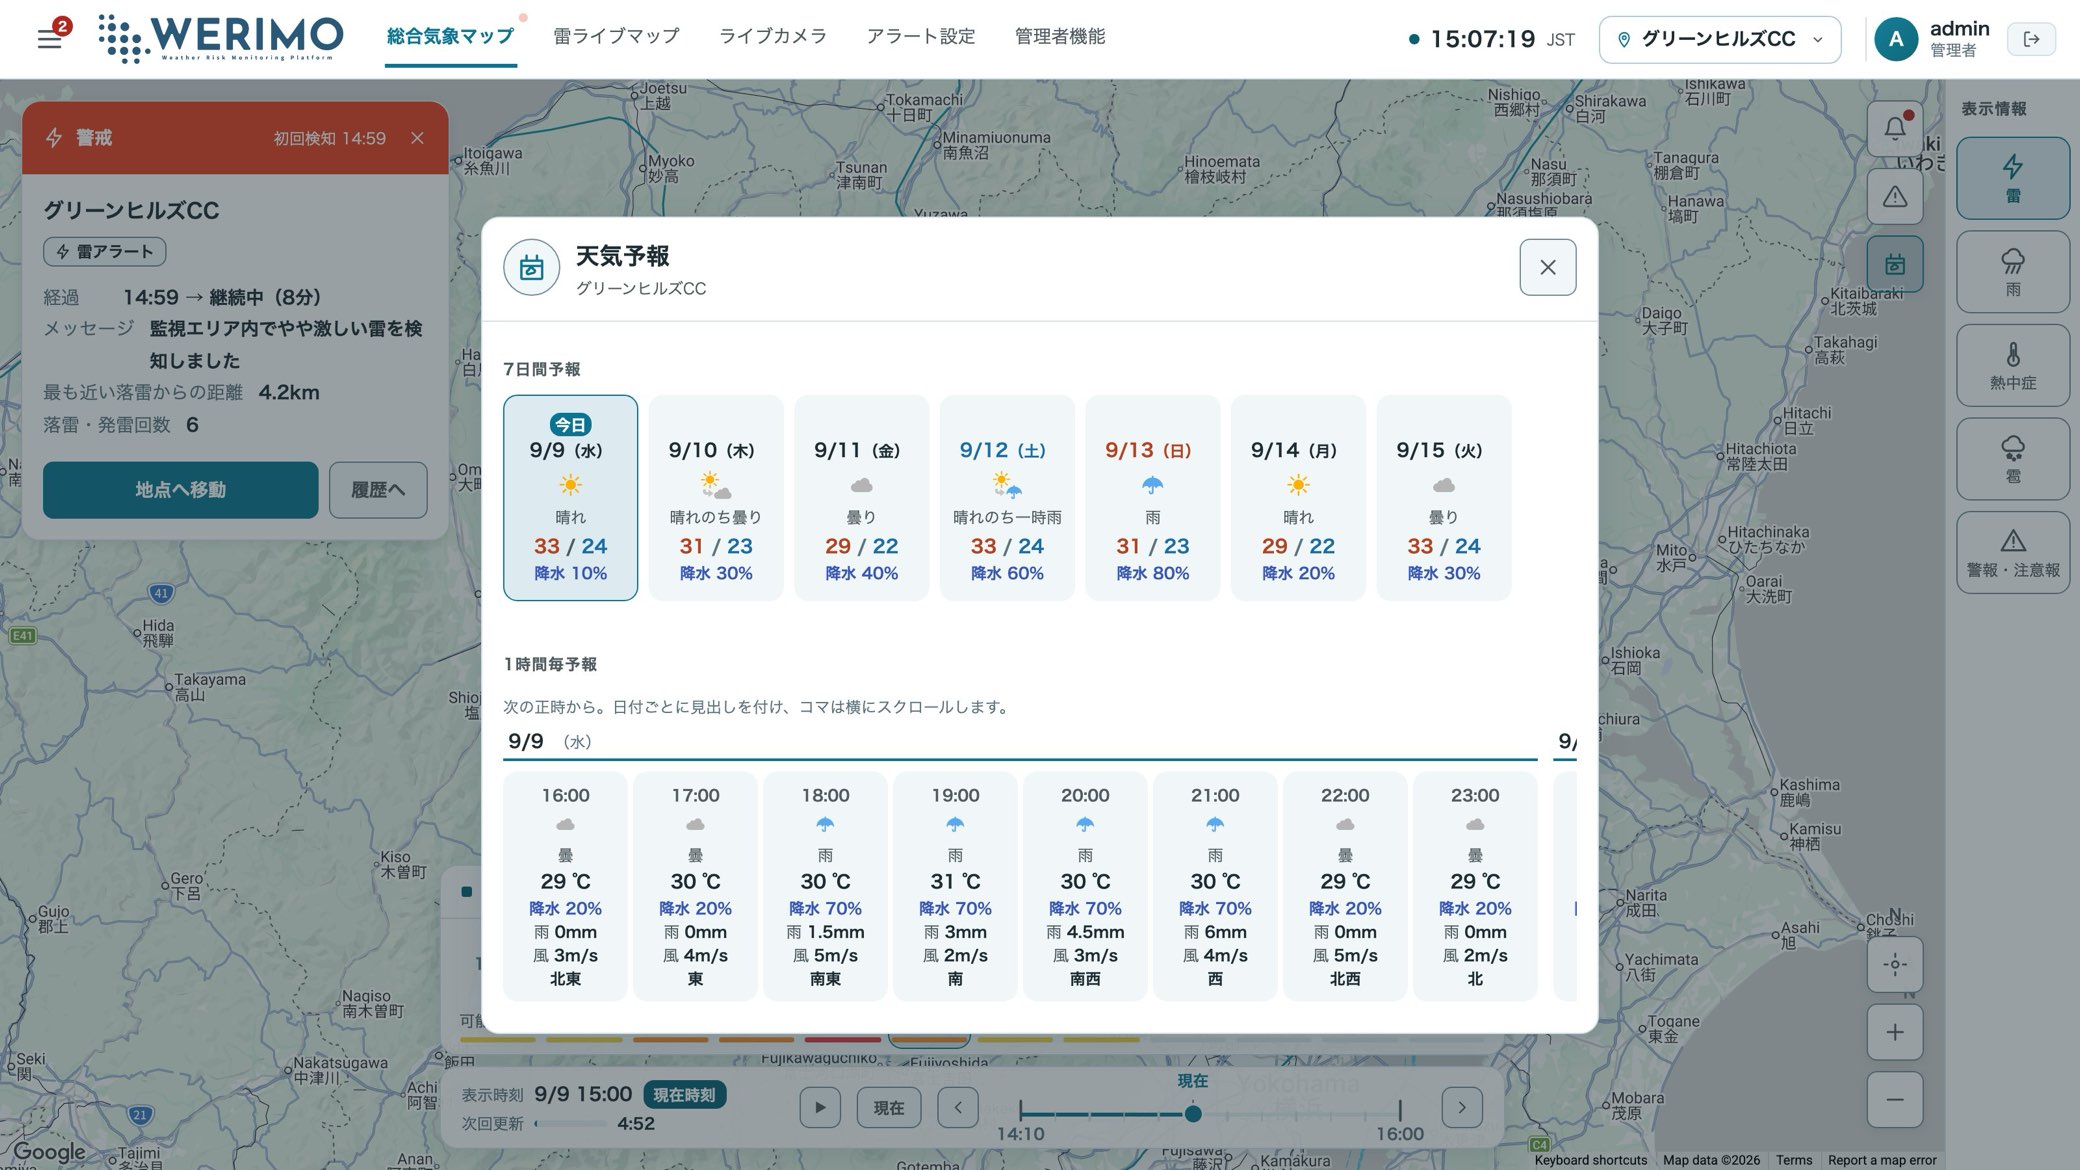Image resolution: width=2080 pixels, height=1170 pixels.
Task: Select the 9/15 (火) forecast card
Action: (1444, 498)
